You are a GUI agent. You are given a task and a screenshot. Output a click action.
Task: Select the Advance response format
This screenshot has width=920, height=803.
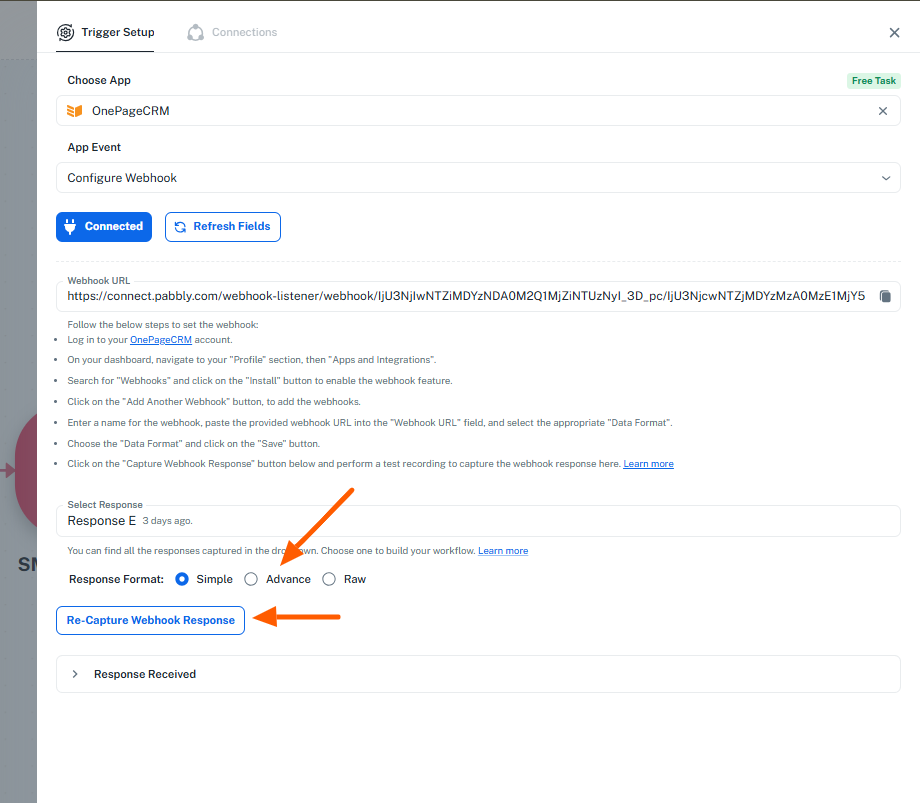click(251, 579)
